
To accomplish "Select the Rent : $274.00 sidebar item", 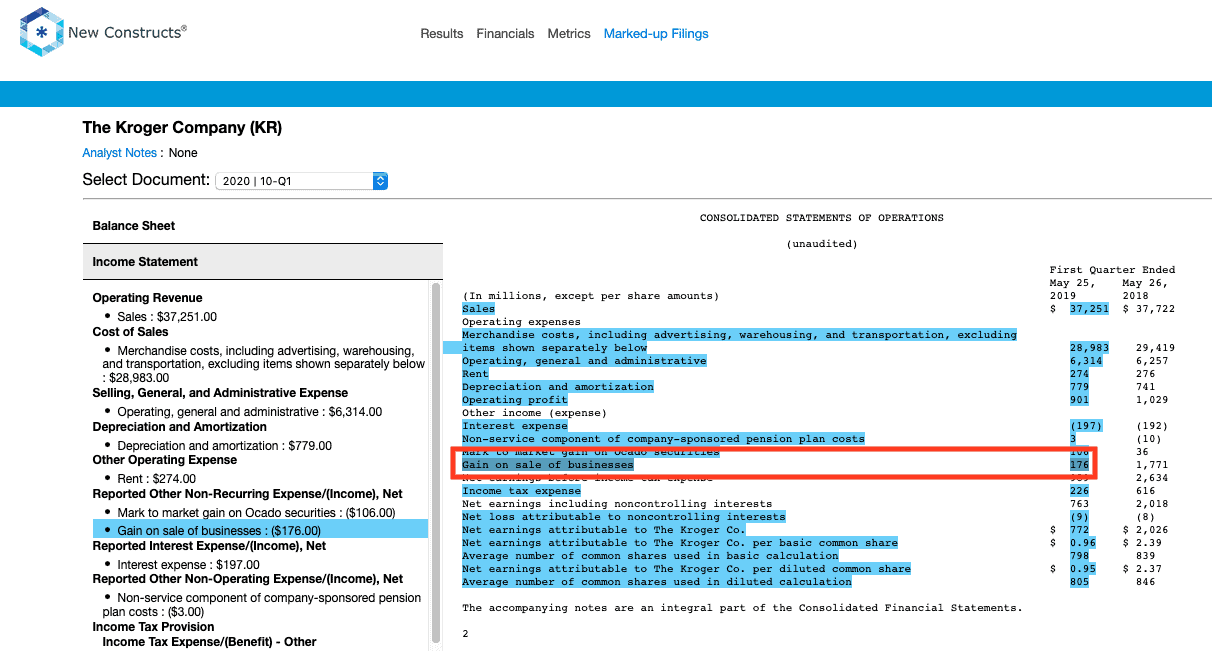I will (159, 480).
